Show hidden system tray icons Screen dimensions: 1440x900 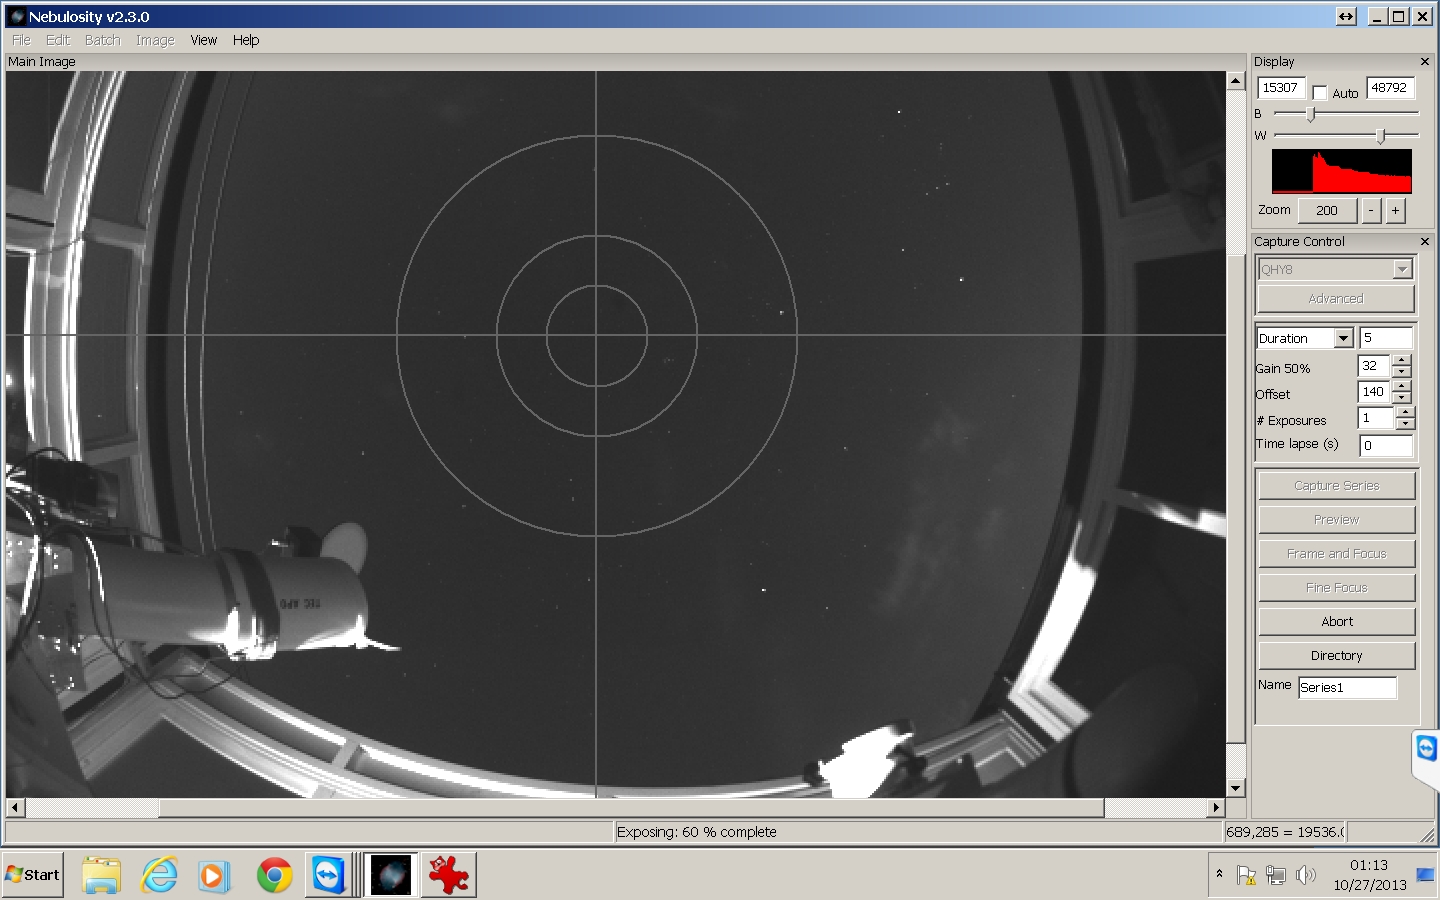click(1219, 874)
